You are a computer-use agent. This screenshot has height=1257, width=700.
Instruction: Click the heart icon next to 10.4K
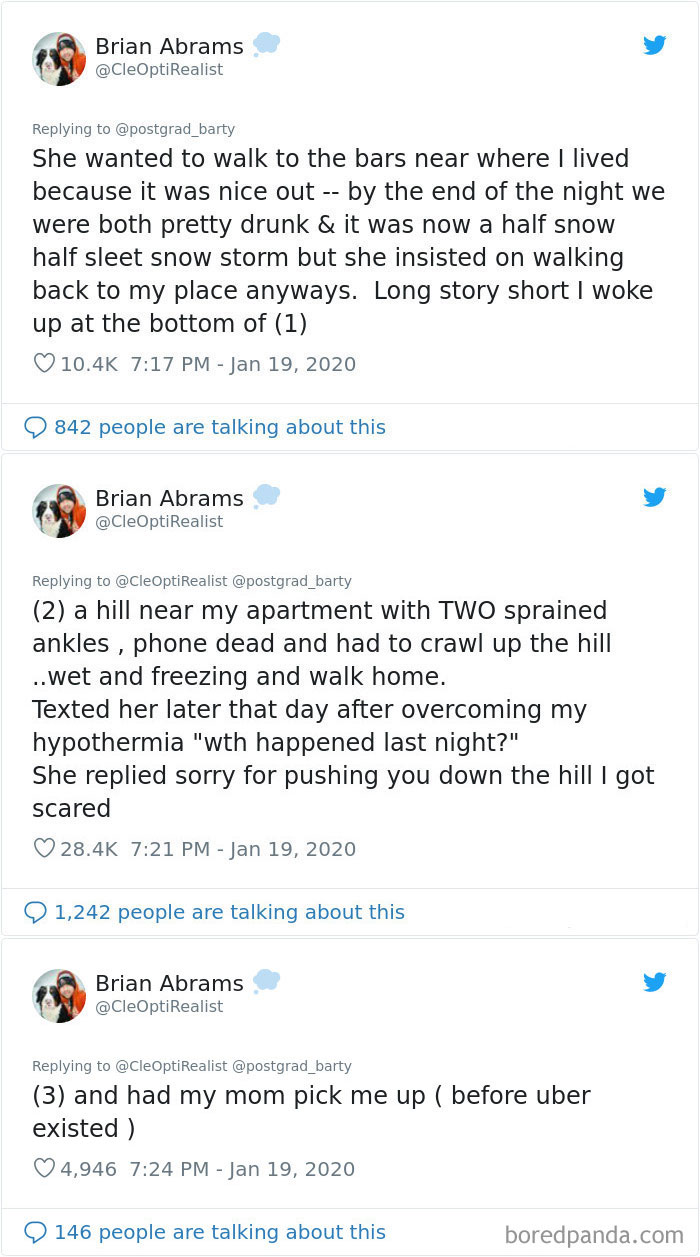[x=44, y=363]
